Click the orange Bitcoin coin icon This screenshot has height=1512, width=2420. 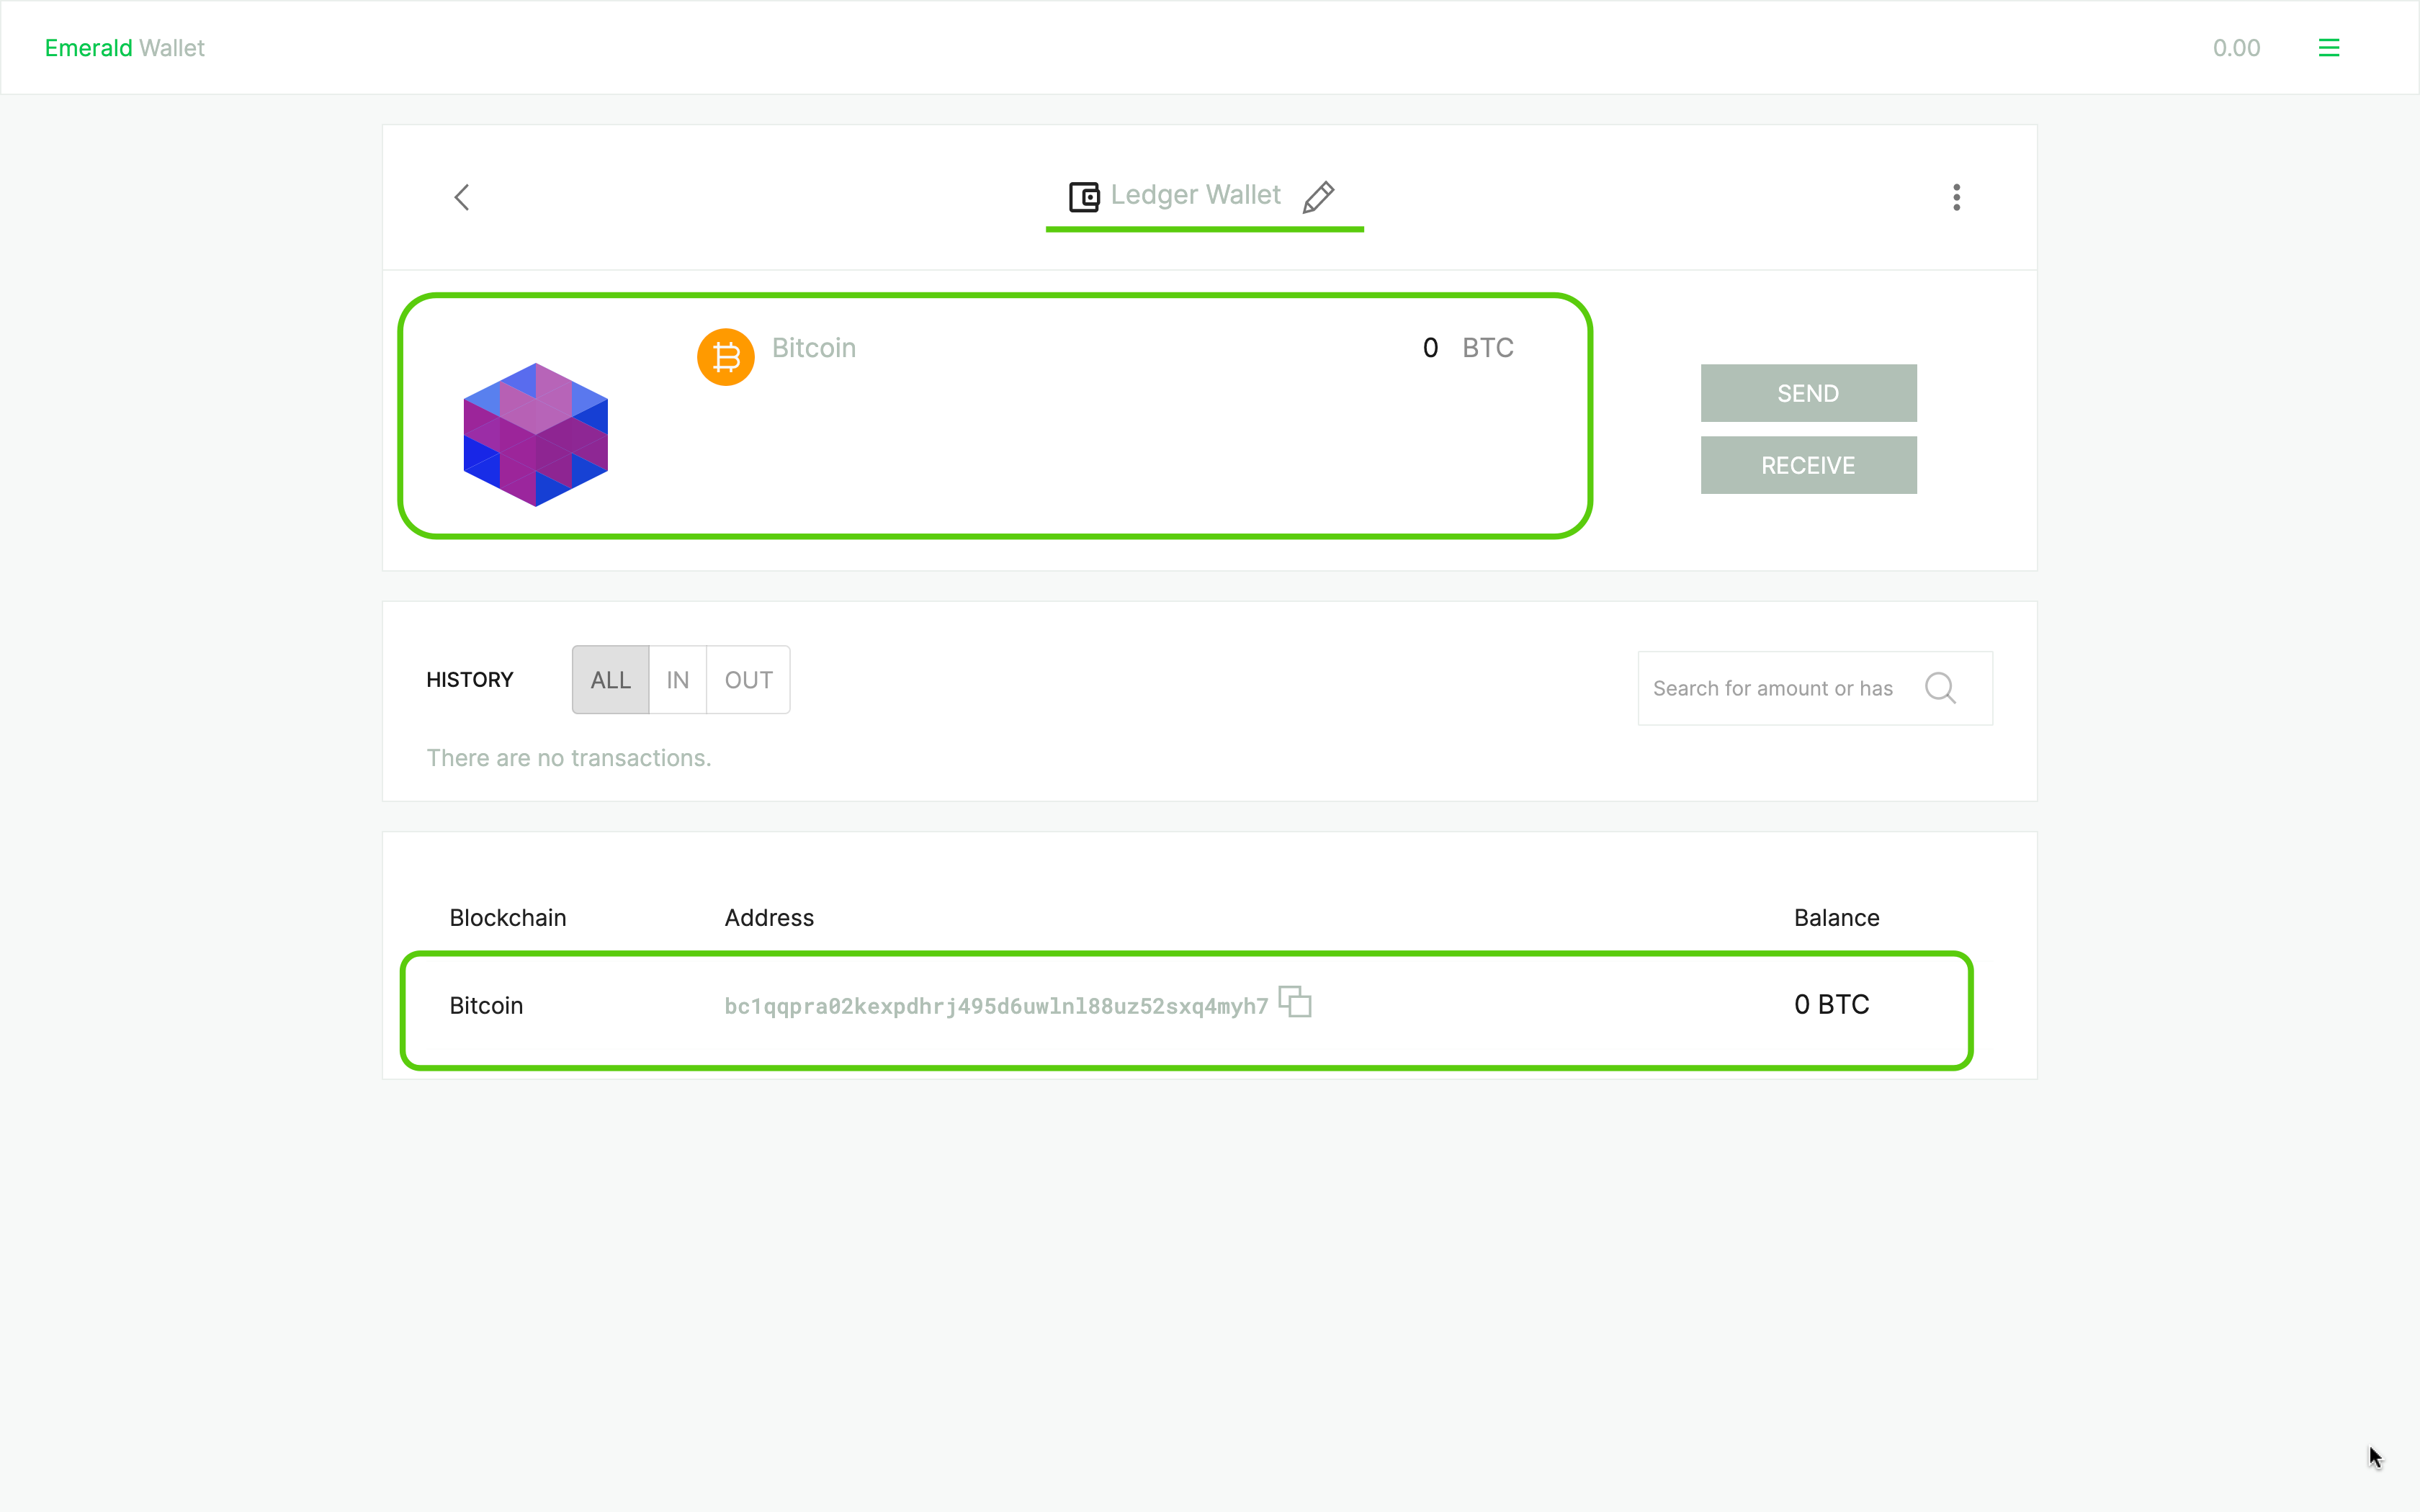pyautogui.click(x=725, y=357)
